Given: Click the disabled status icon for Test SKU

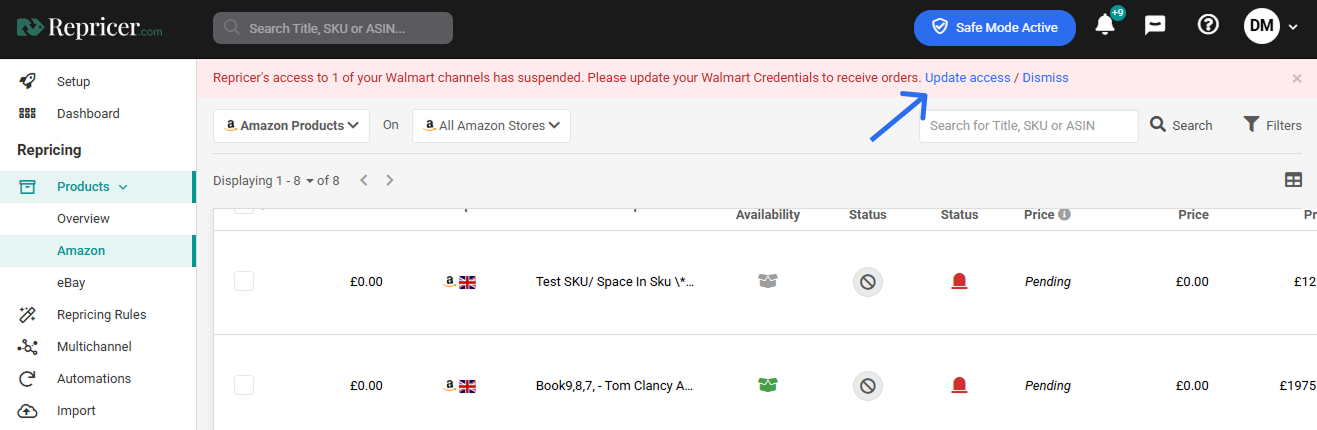Looking at the screenshot, I should coord(868,282).
